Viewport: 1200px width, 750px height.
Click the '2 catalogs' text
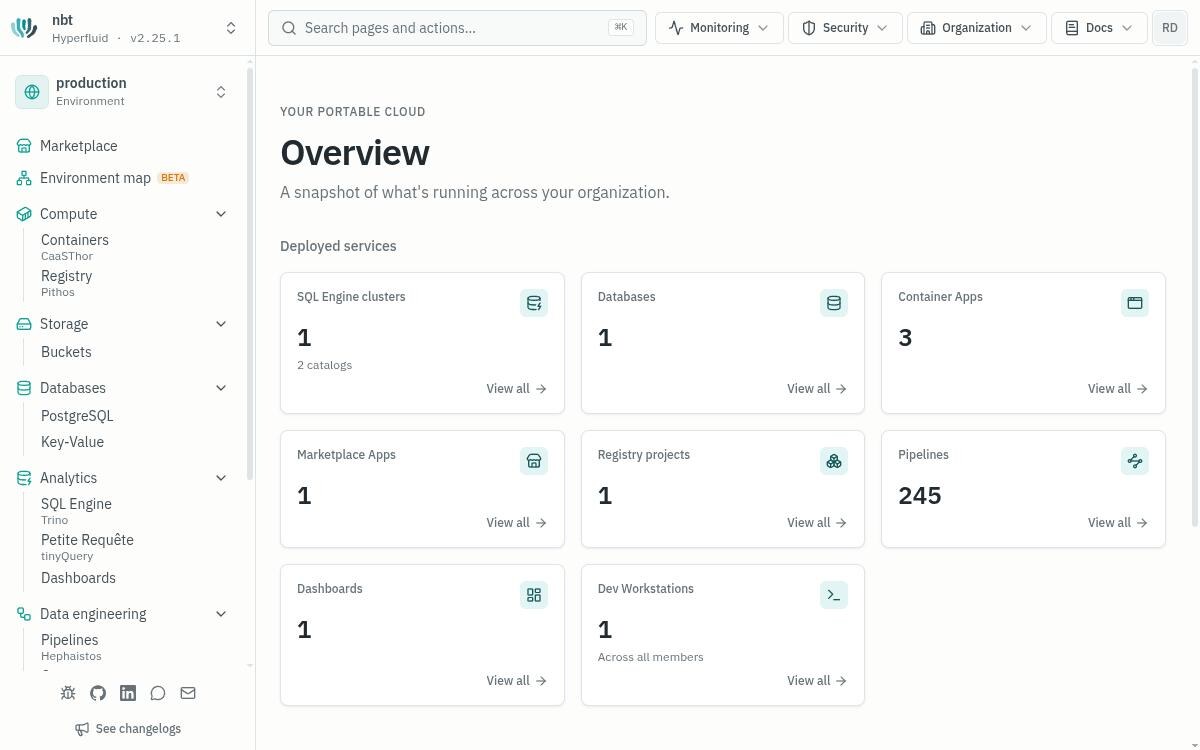324,365
